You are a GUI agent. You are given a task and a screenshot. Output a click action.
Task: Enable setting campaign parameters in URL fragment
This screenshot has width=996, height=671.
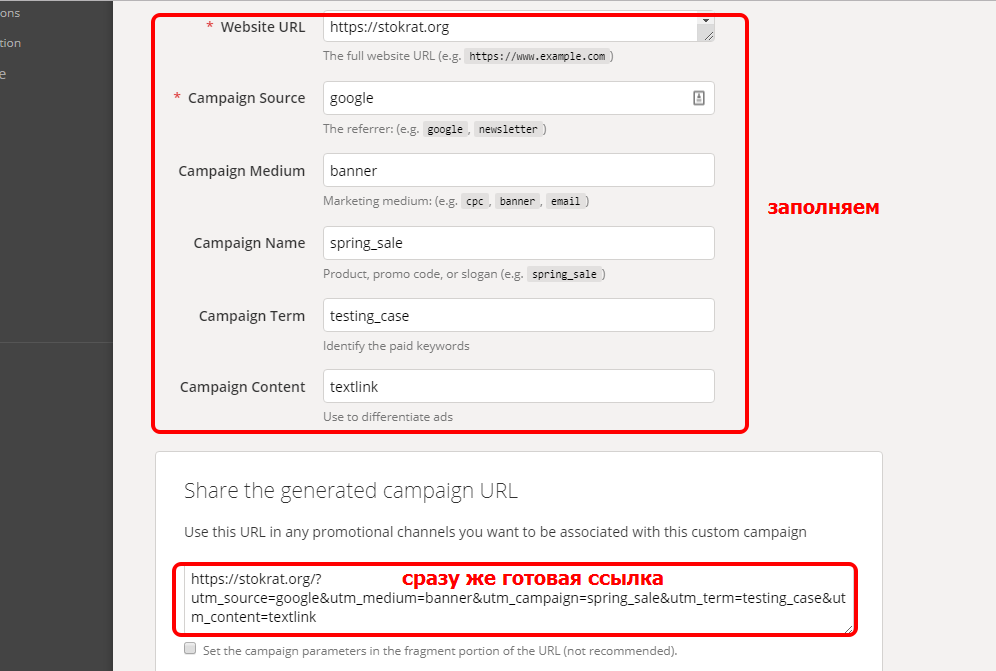pos(191,649)
